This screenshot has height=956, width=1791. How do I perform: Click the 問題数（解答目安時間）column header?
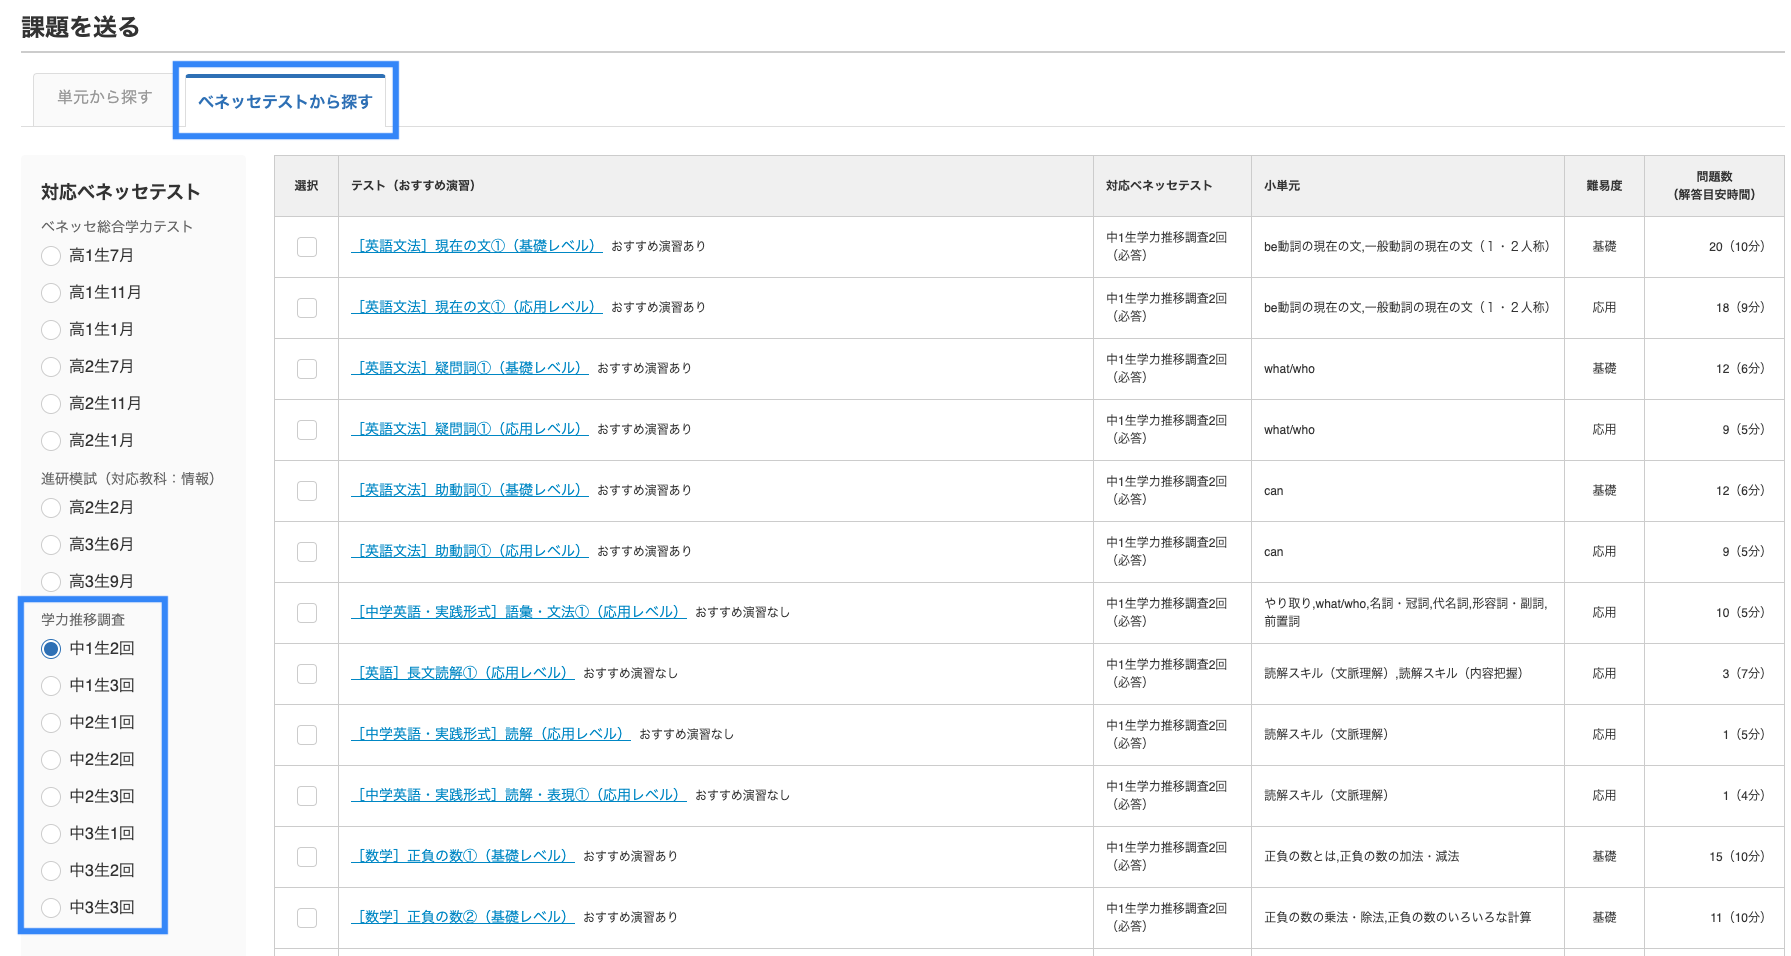1714,186
